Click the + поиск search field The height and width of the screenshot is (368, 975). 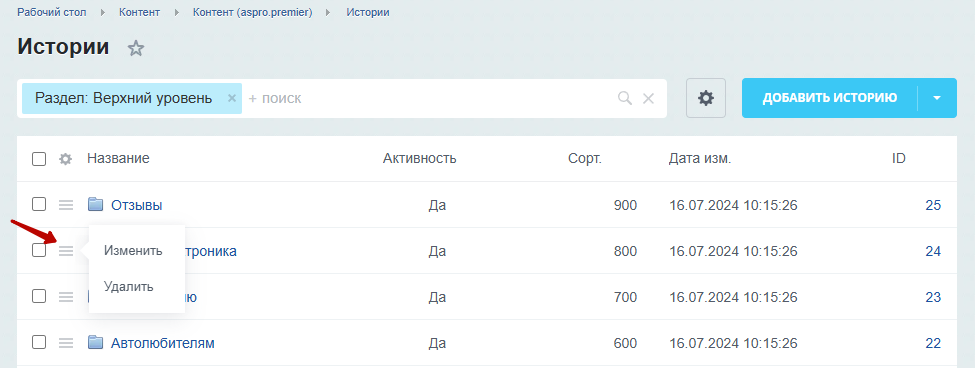pos(429,98)
